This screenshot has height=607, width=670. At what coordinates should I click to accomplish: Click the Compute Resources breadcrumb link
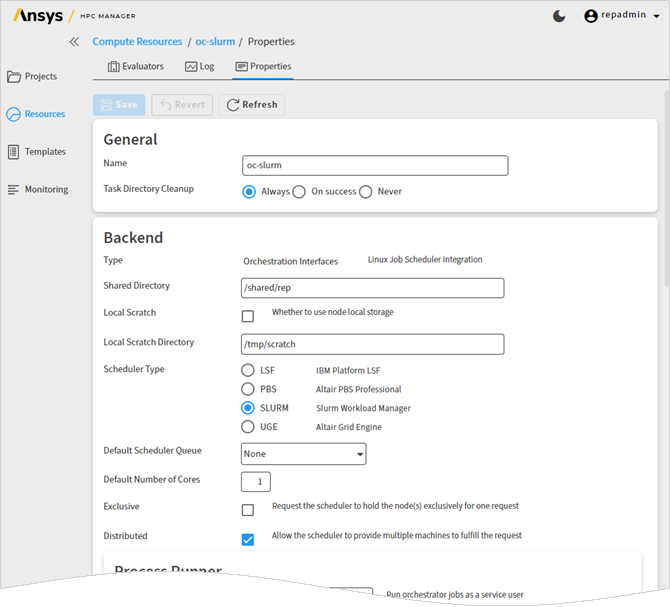(137, 42)
